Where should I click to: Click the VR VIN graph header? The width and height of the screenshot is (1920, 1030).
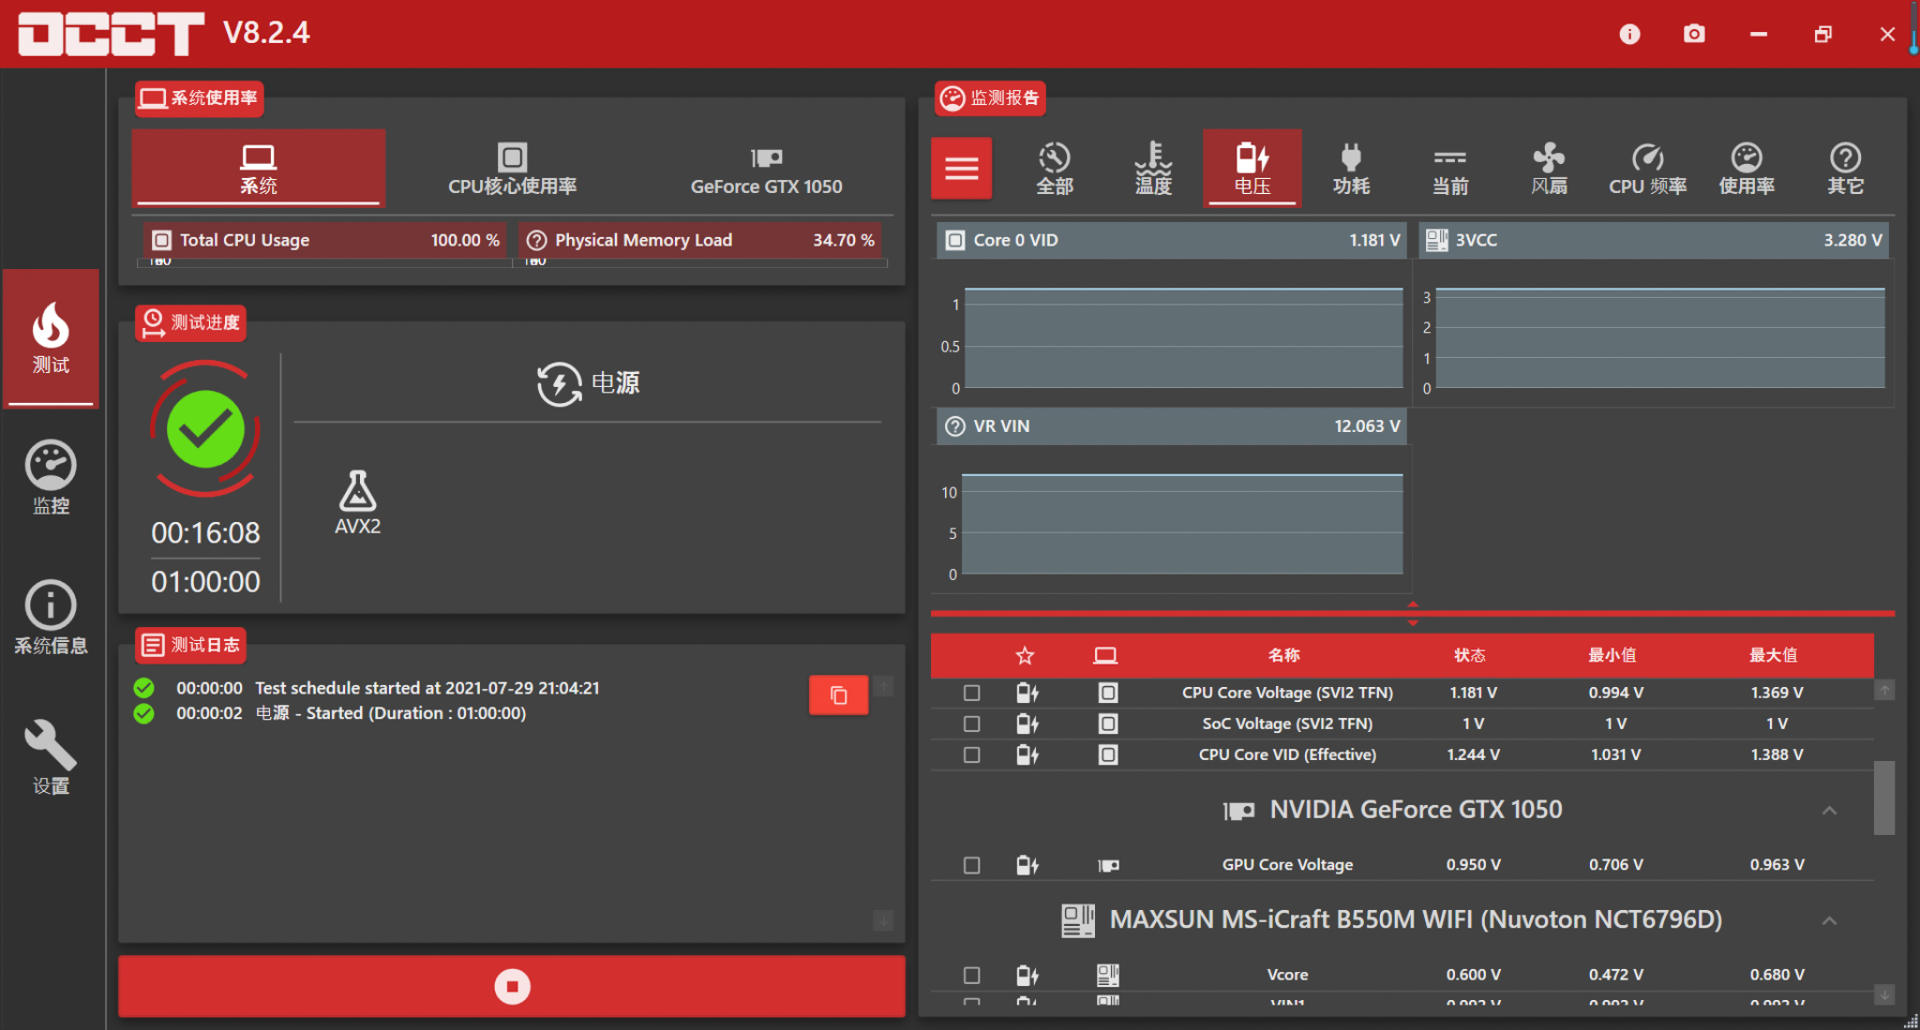1172,426
